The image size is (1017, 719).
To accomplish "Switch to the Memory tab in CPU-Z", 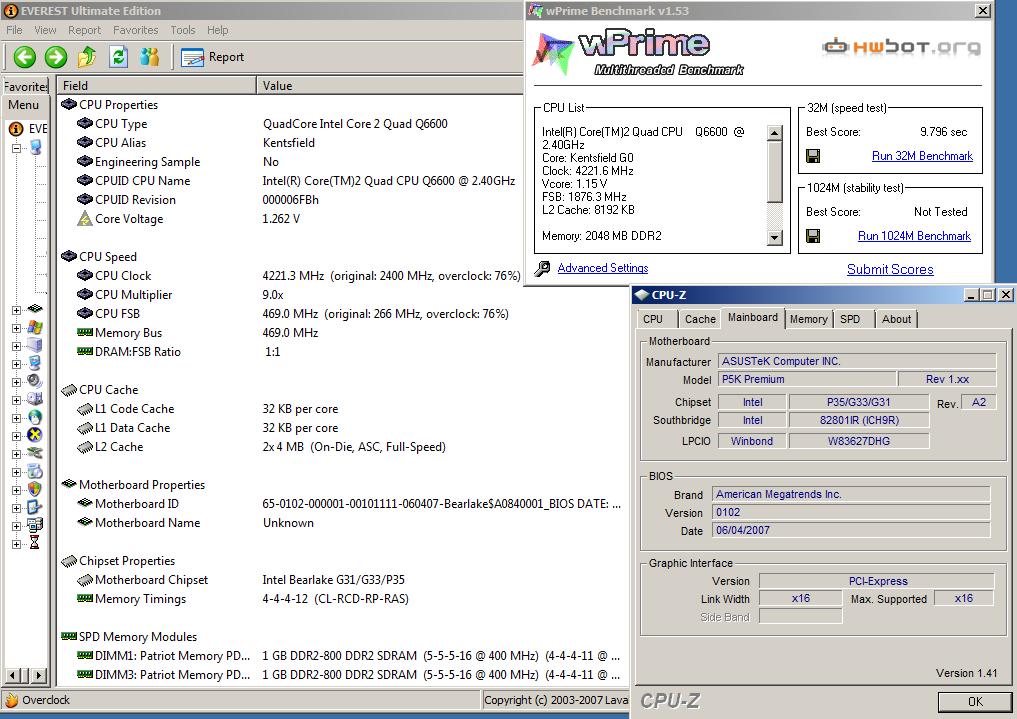I will click(x=808, y=319).
